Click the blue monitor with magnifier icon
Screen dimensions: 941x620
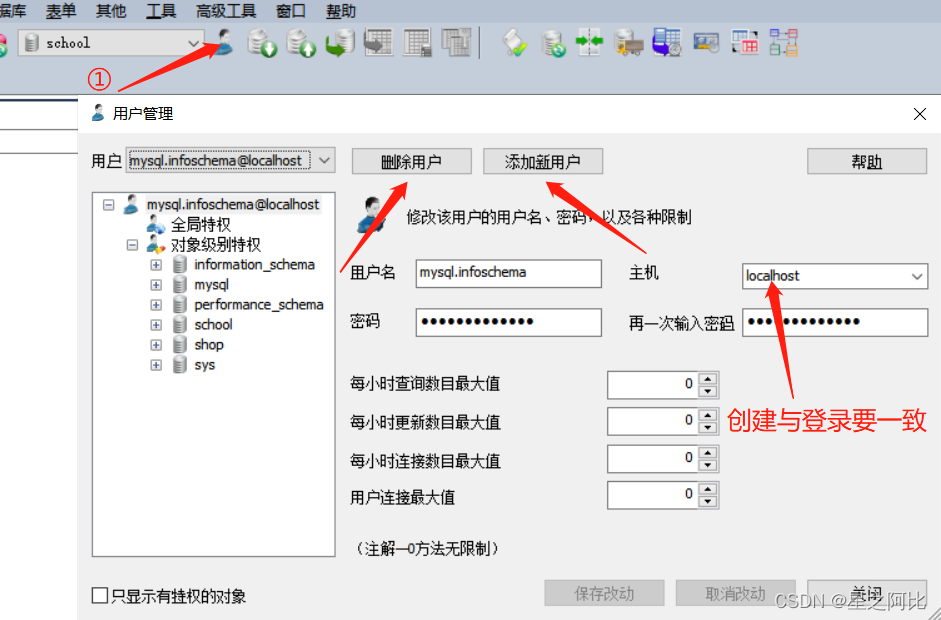click(x=706, y=43)
